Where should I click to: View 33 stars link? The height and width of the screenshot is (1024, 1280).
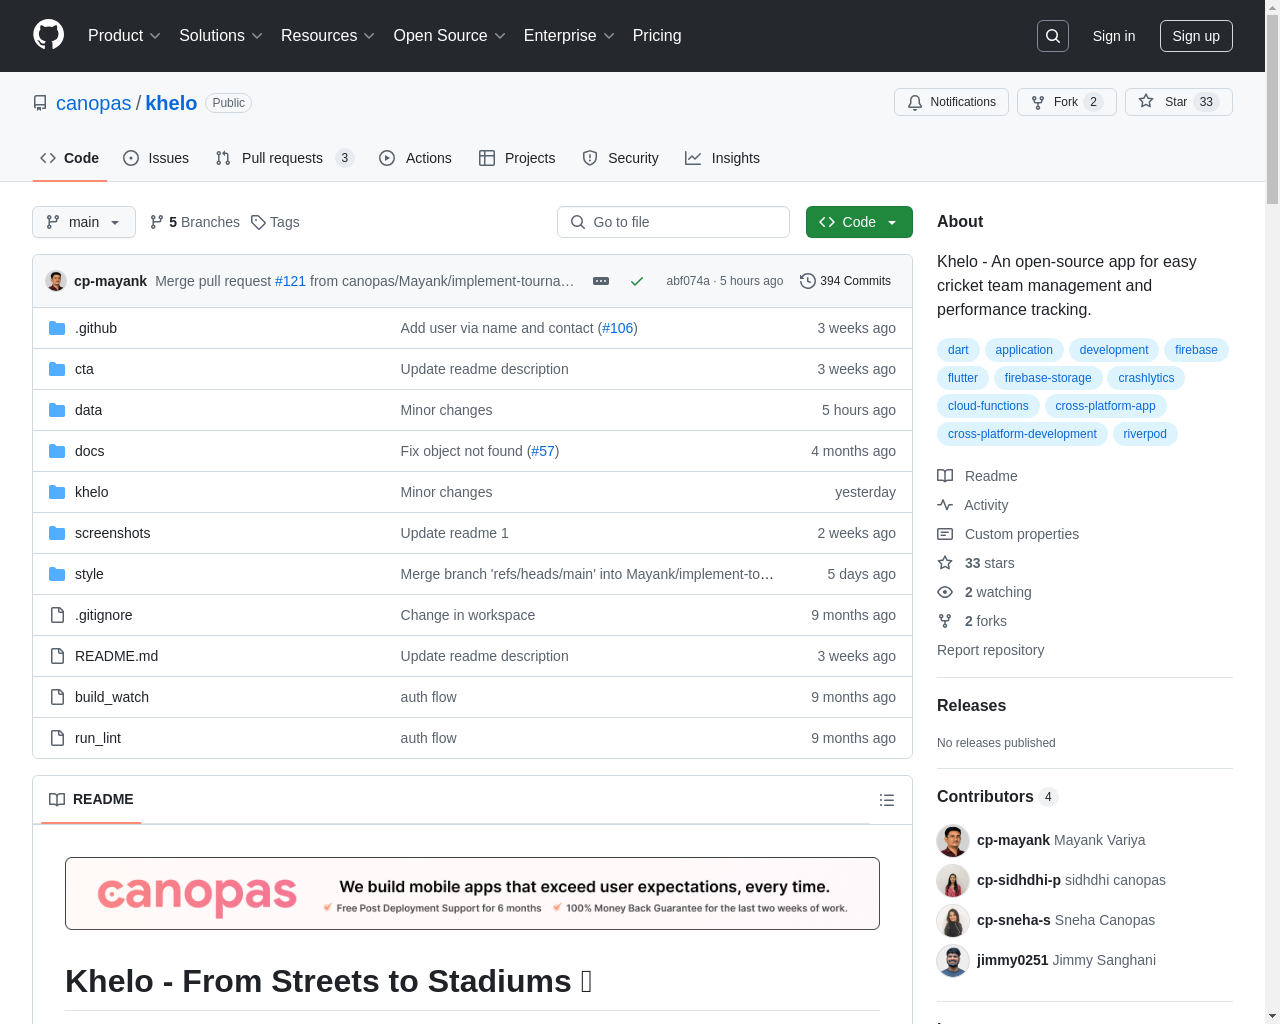pyautogui.click(x=976, y=563)
